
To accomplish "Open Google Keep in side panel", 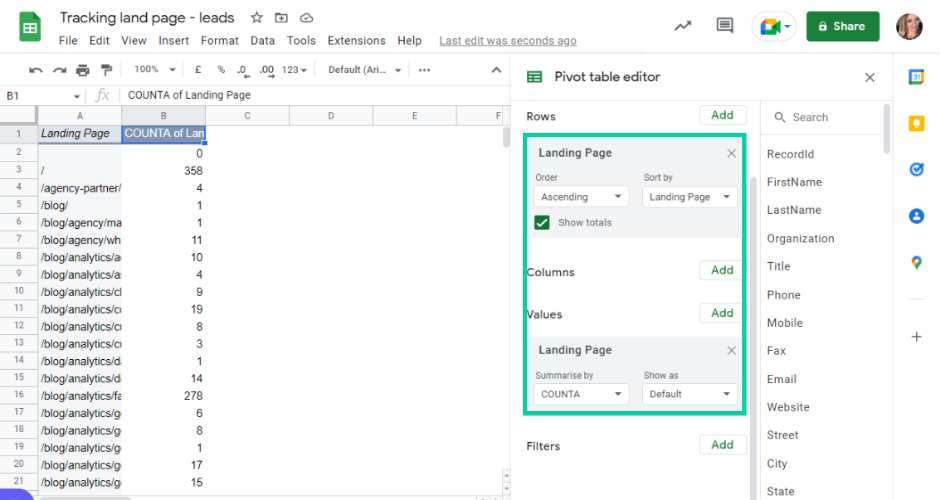I will coord(916,123).
